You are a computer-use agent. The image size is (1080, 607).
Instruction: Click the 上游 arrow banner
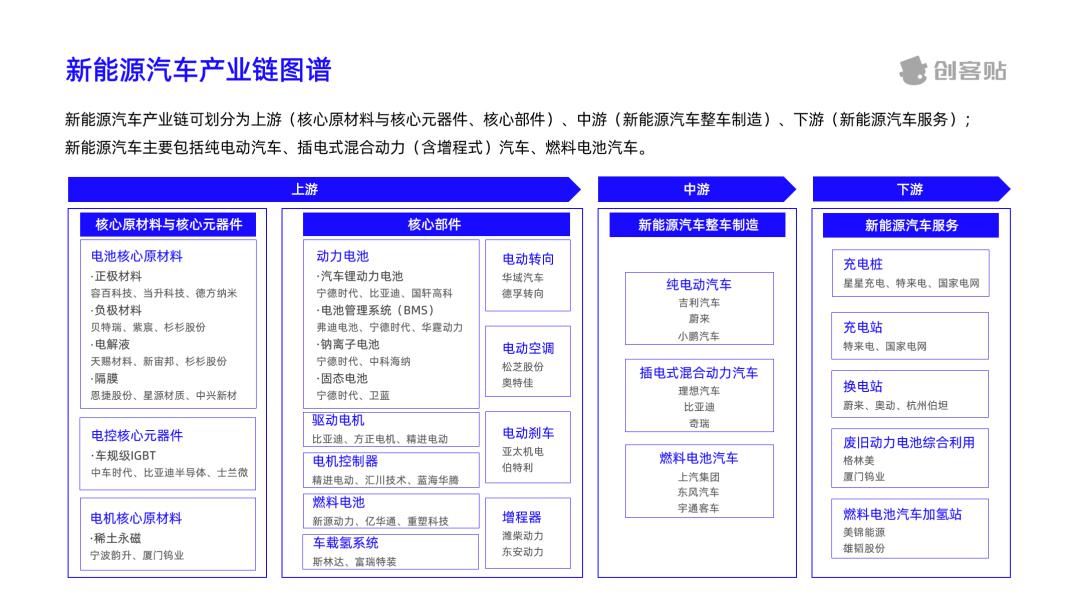click(x=324, y=189)
